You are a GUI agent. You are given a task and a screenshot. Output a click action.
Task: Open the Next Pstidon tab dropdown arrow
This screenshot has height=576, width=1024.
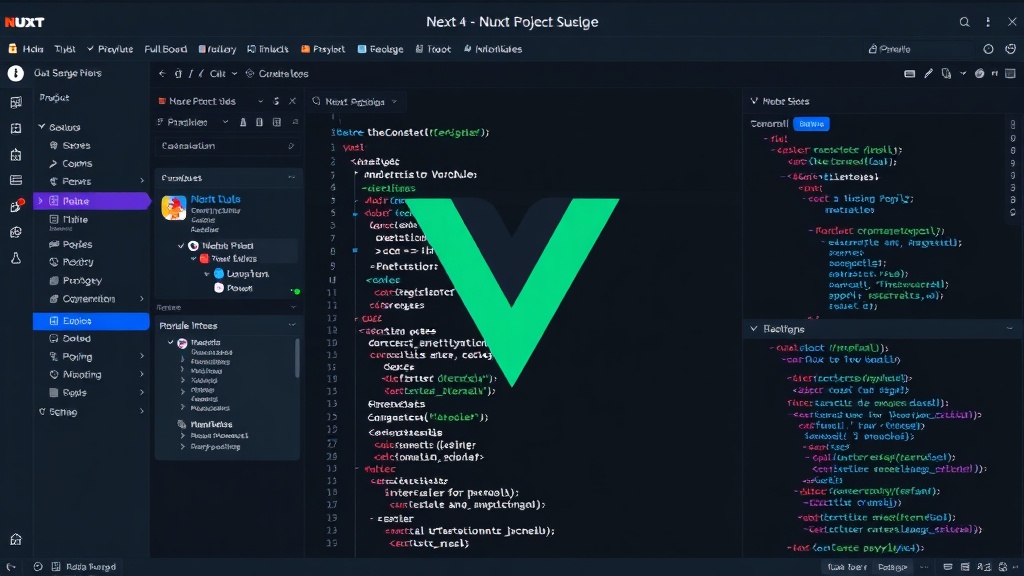point(394,102)
